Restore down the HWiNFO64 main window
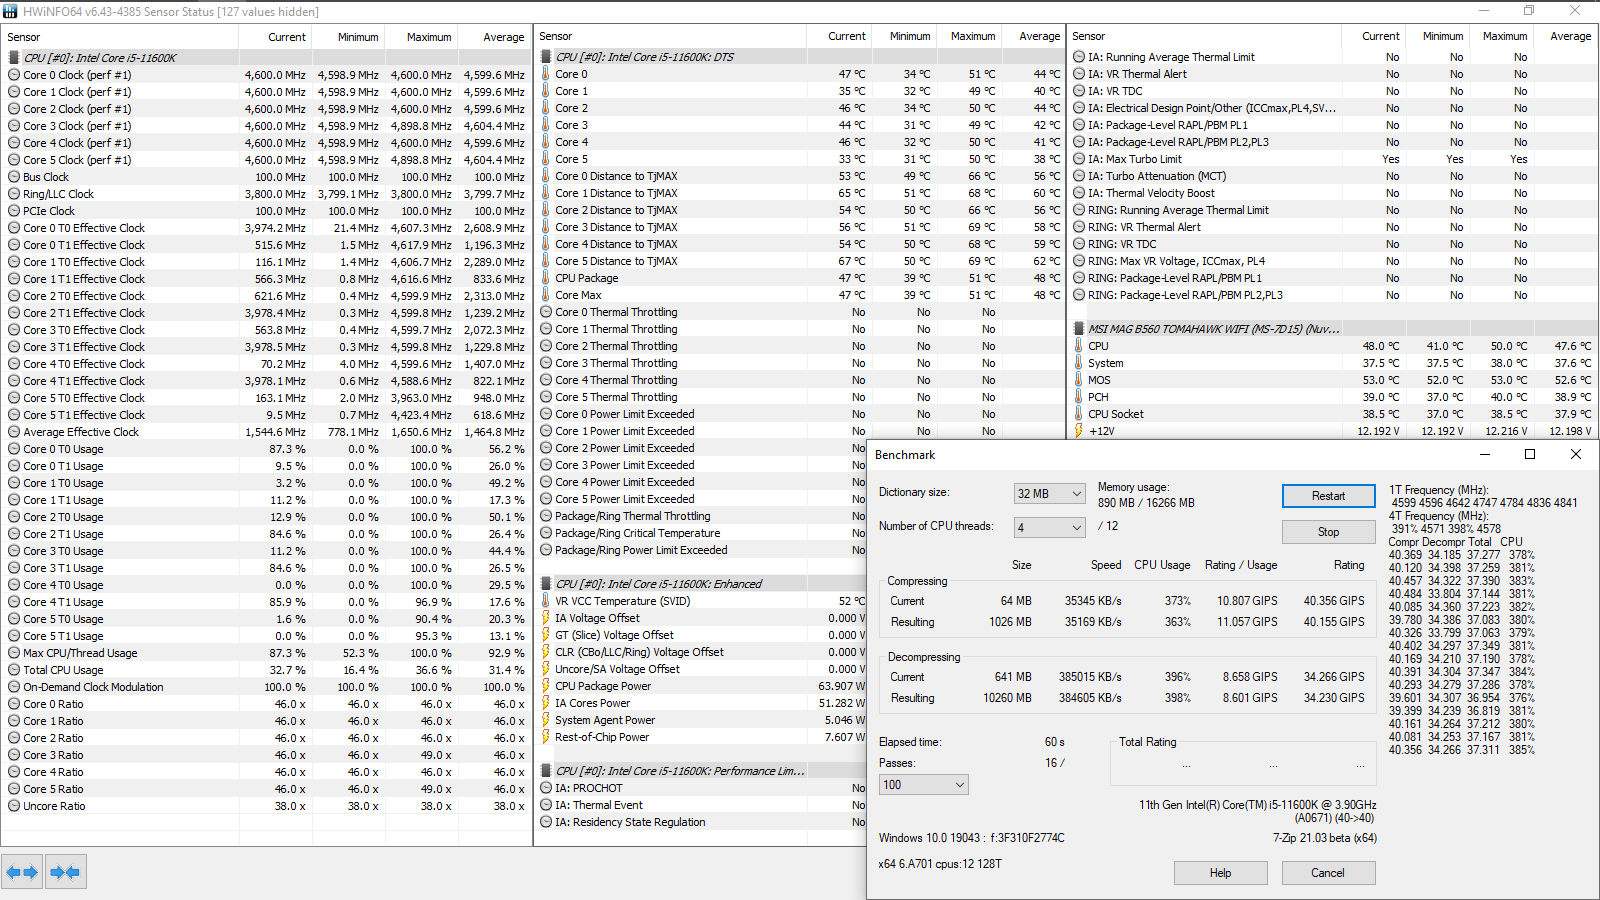 click(1529, 11)
